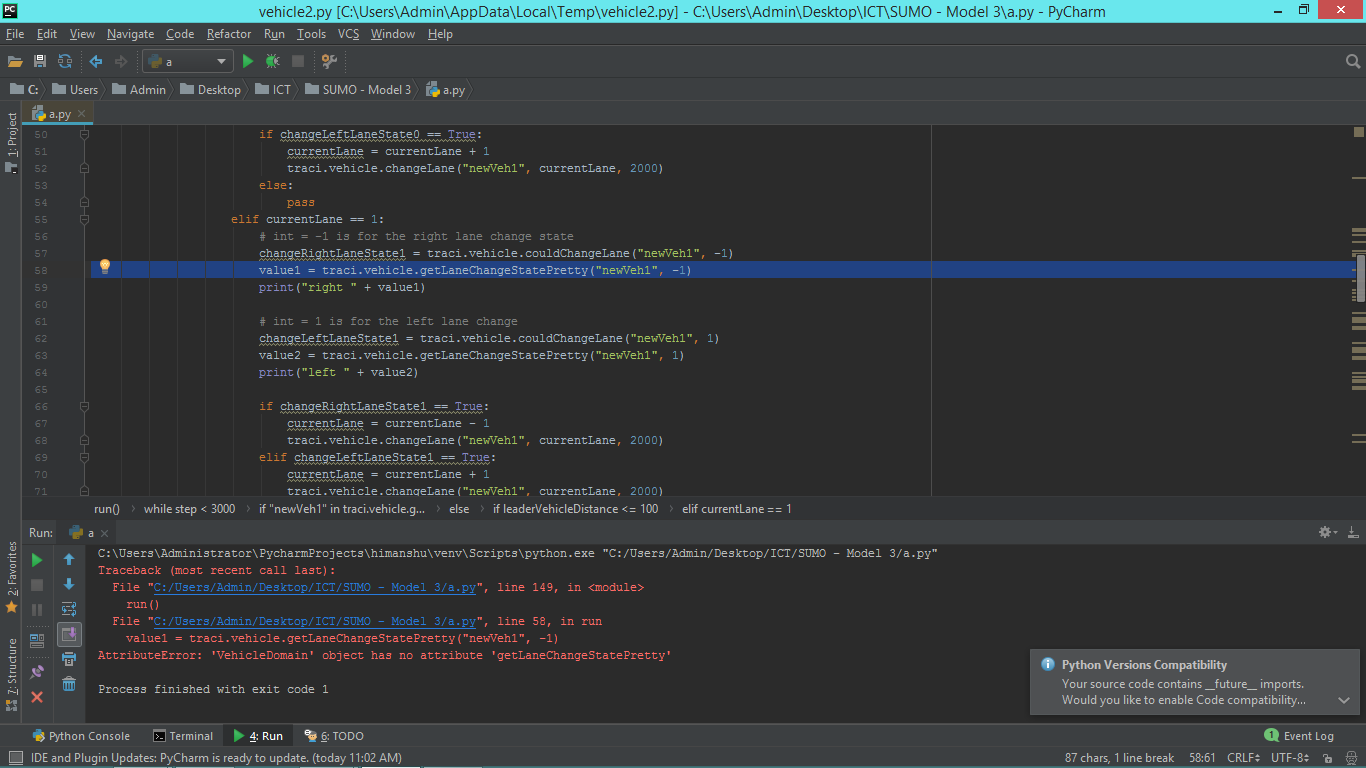Open the run configuration dropdown 'a'
The width and height of the screenshot is (1366, 768).
pyautogui.click(x=189, y=62)
